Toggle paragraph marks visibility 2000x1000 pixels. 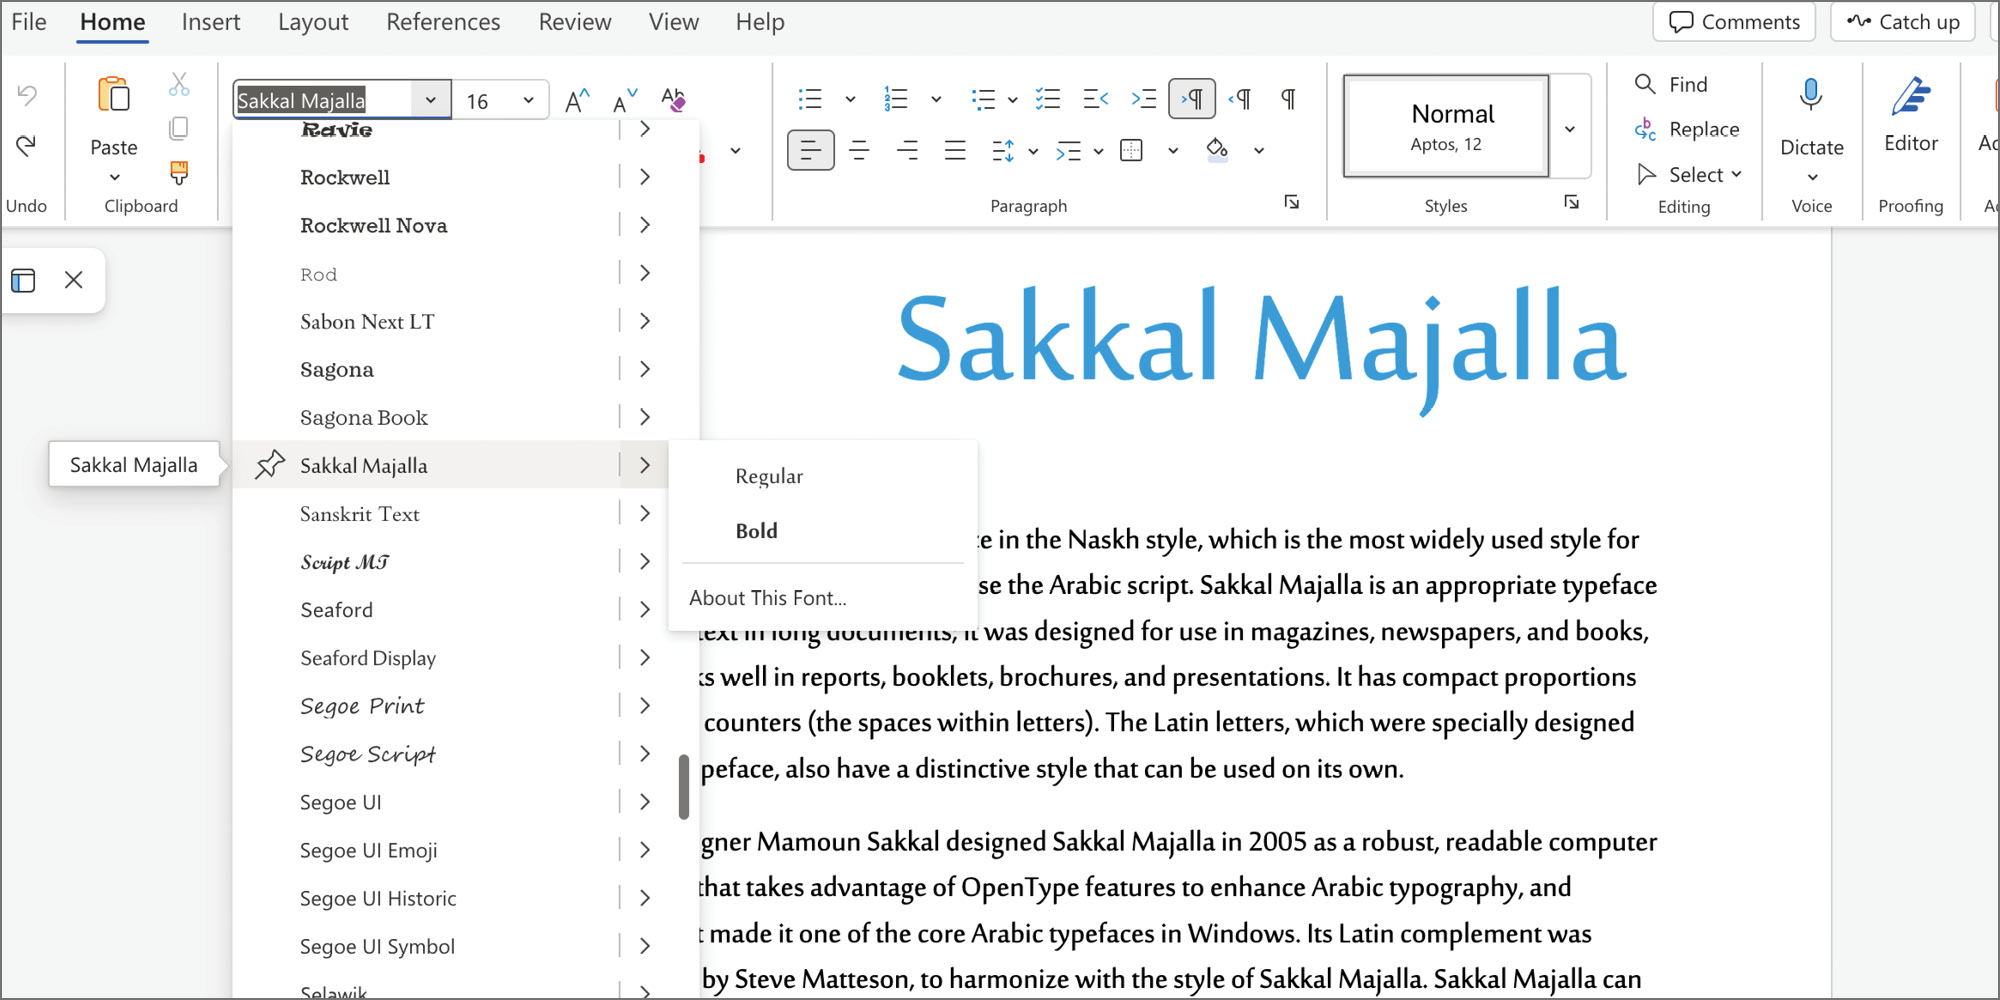pos(1288,99)
